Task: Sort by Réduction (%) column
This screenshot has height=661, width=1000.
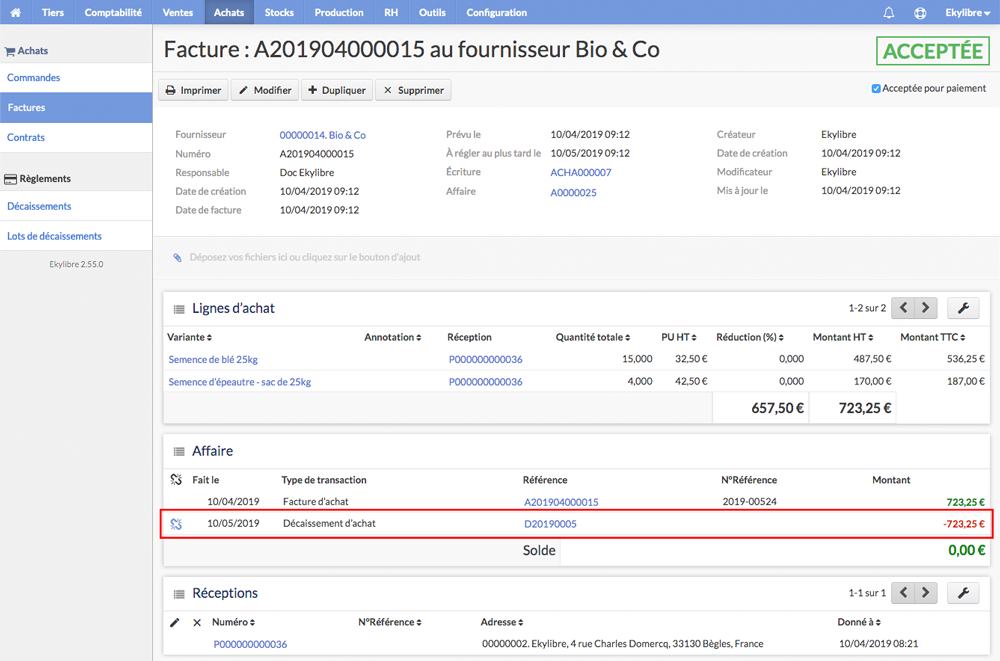Action: [x=750, y=337]
